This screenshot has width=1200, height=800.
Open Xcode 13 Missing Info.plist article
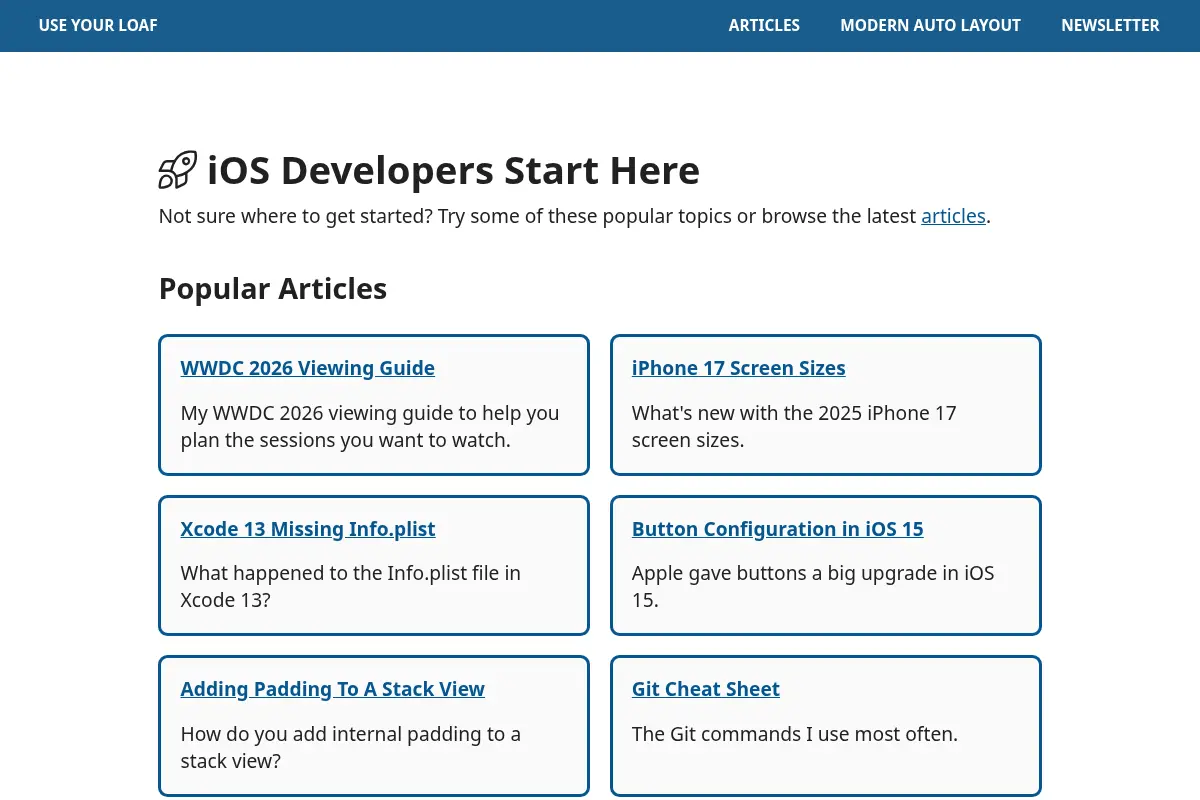308,529
